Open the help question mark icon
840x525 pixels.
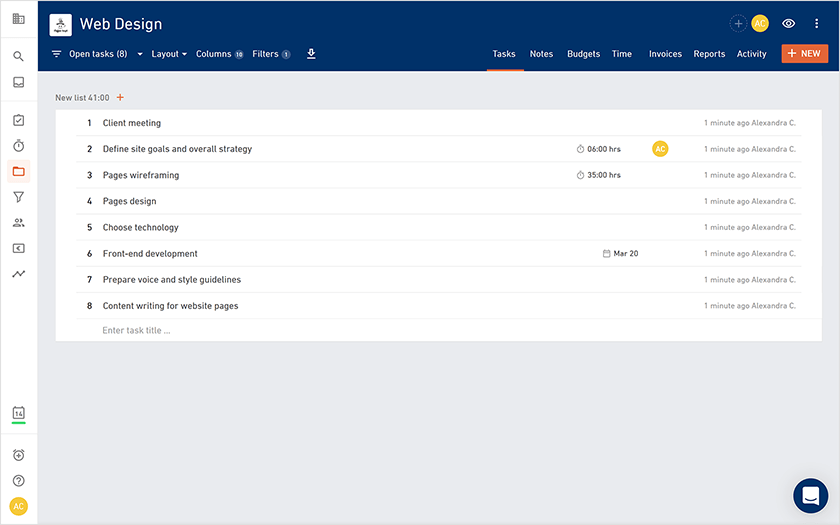pyautogui.click(x=18, y=481)
